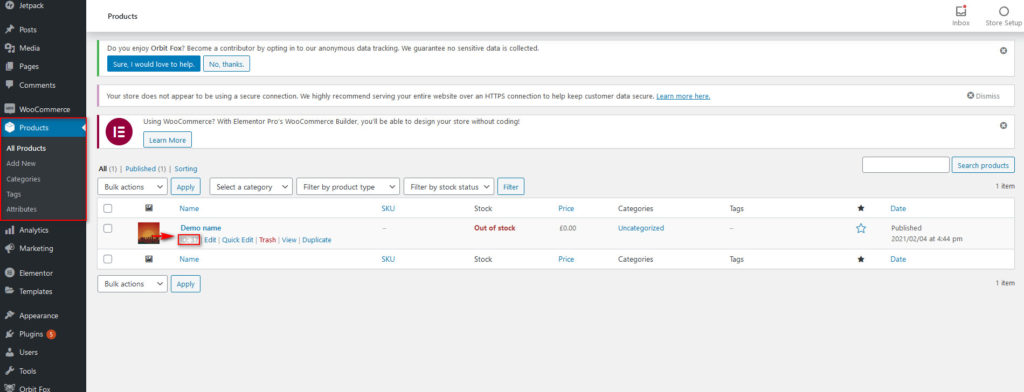Screen dimensions: 1024x392
Task: Click the Search products button
Action: [x=983, y=165]
